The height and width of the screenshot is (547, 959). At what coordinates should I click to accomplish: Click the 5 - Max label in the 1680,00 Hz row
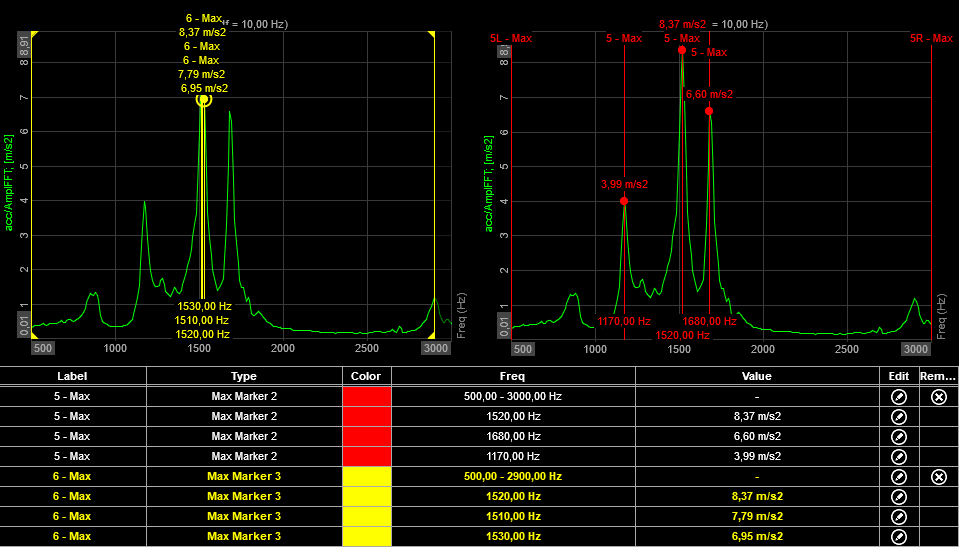click(x=72, y=436)
